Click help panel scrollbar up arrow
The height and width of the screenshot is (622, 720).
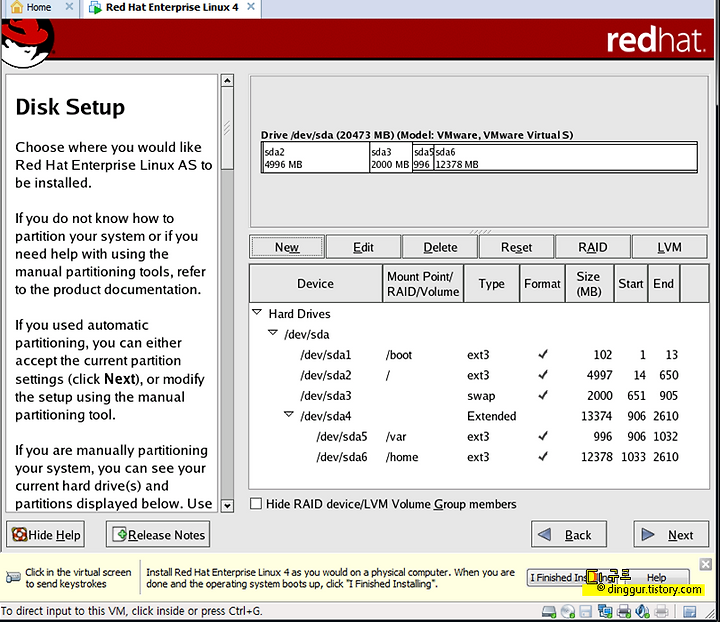tap(227, 81)
